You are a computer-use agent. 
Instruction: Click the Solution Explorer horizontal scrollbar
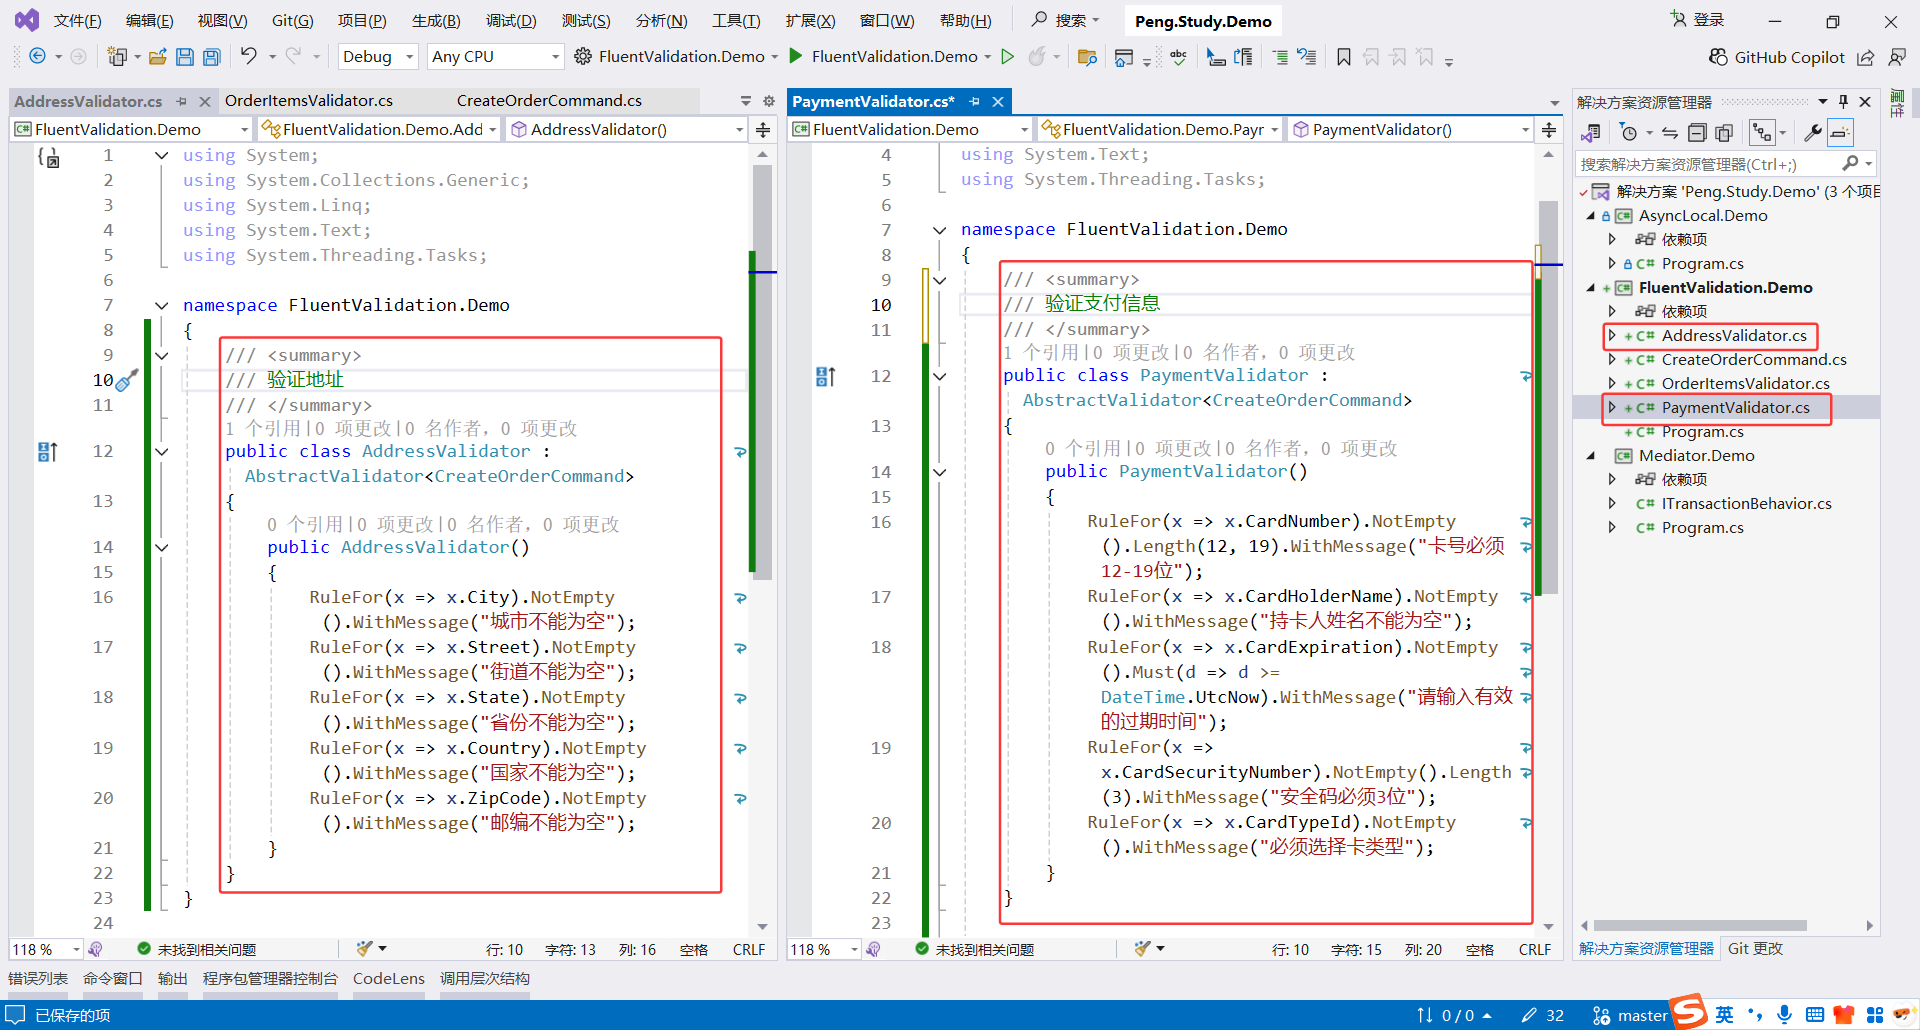pos(1700,926)
